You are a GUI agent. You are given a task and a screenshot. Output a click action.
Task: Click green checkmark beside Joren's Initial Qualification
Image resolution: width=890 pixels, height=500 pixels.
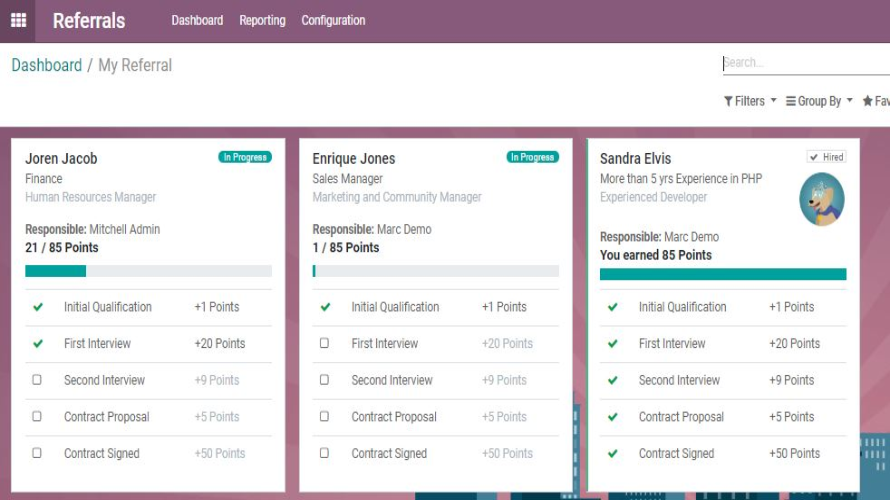38,307
